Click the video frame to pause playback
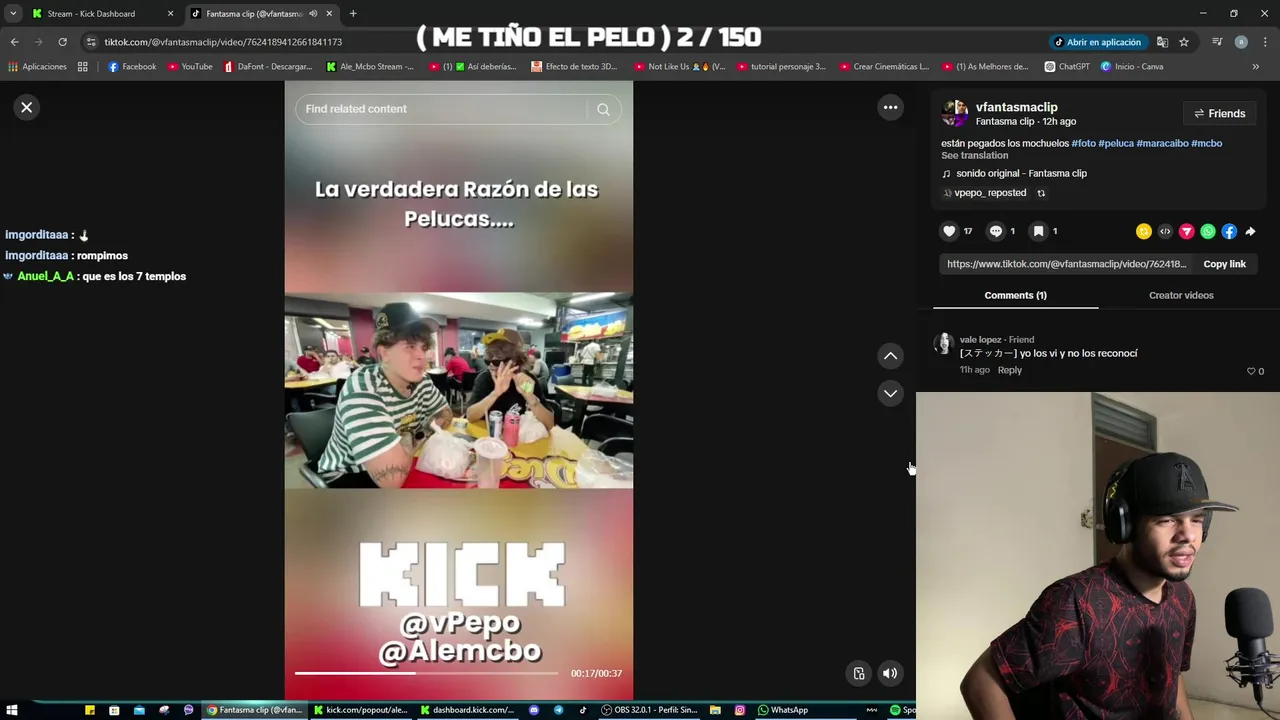 (x=459, y=390)
